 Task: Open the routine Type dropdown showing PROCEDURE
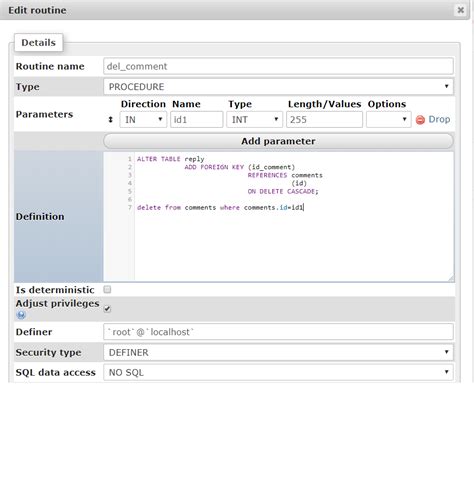(278, 87)
